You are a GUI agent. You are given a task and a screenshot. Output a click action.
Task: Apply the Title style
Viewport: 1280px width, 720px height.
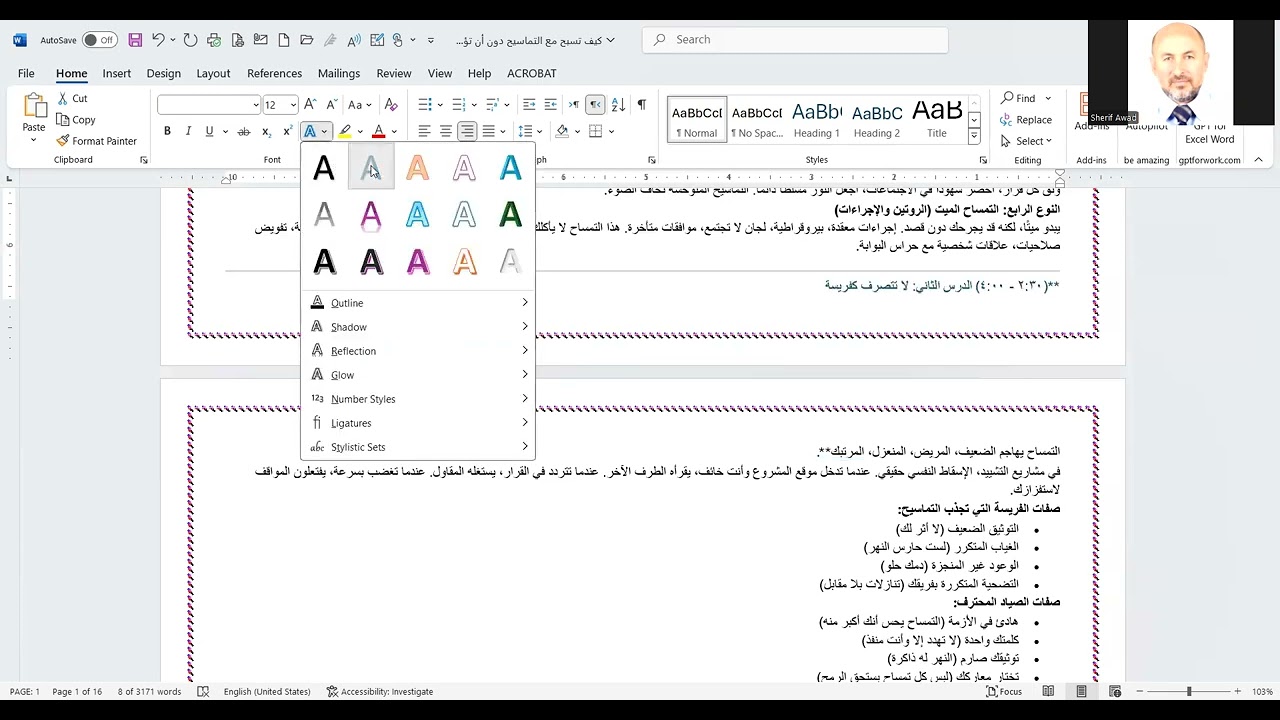pos(936,120)
